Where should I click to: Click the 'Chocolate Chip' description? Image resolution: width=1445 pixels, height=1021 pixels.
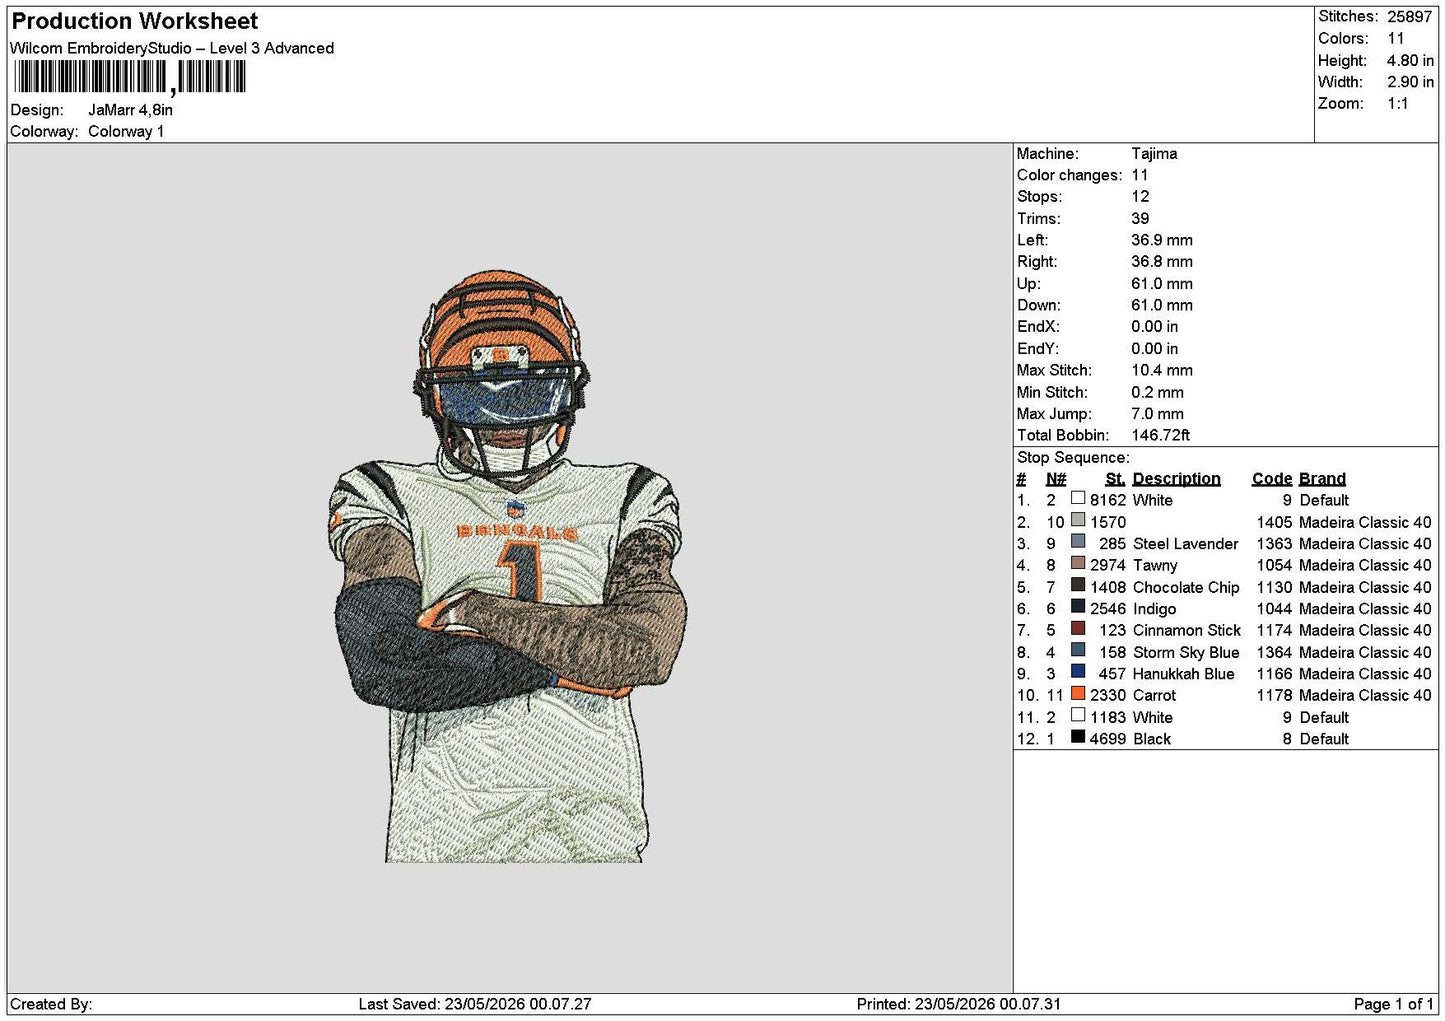pyautogui.click(x=1186, y=587)
